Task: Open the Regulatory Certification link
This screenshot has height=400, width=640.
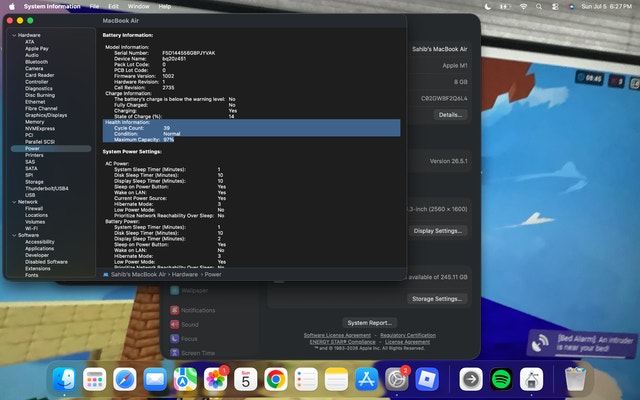Action: tap(408, 336)
